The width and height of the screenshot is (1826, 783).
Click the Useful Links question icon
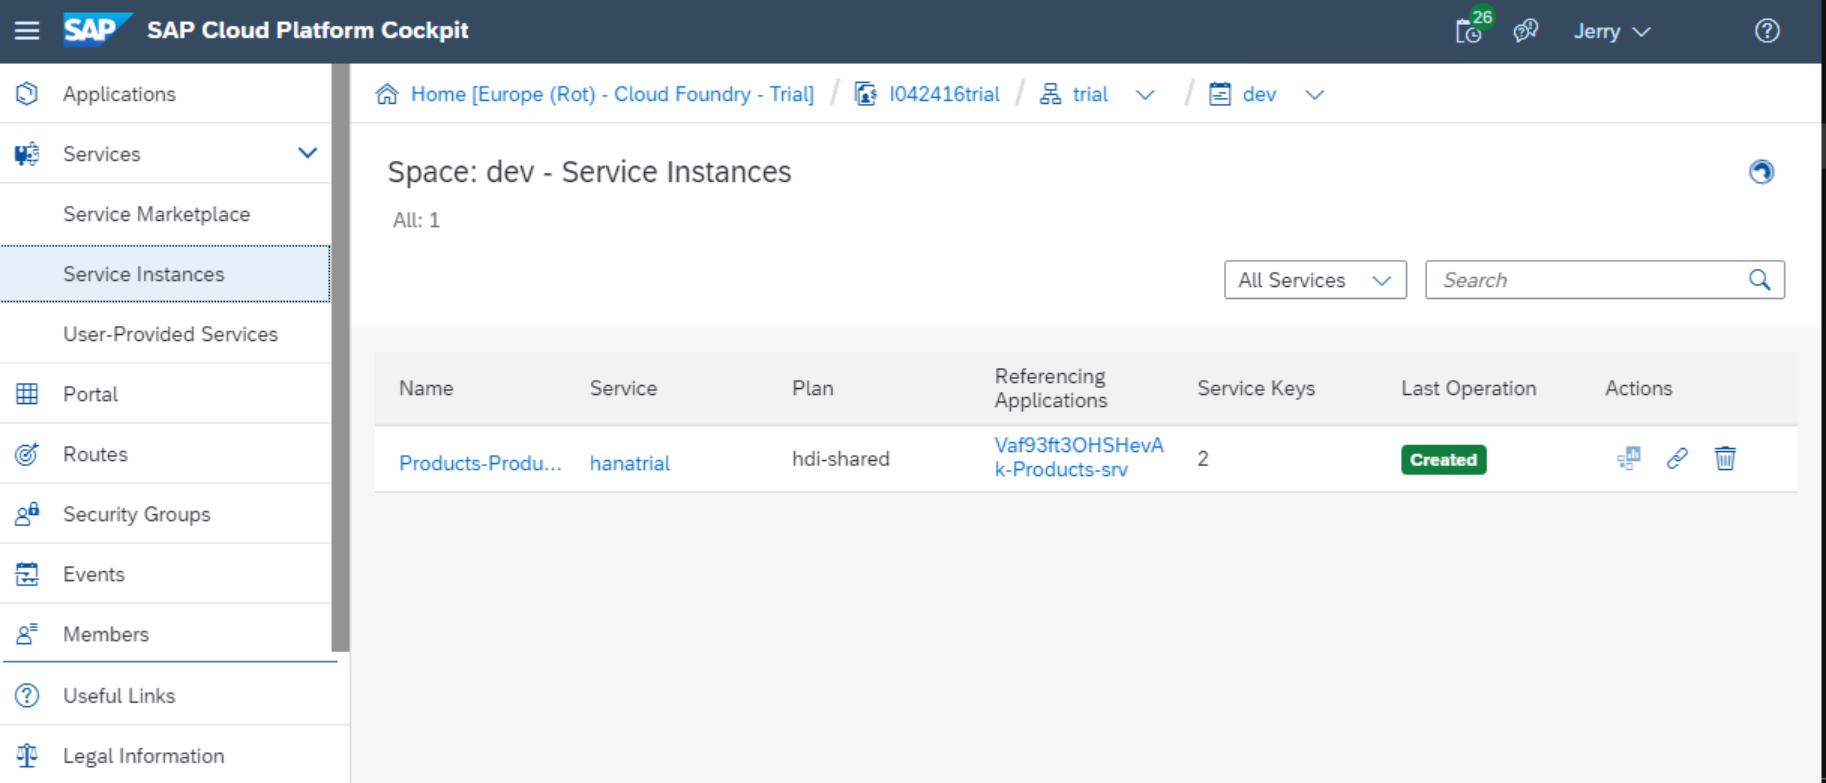27,696
